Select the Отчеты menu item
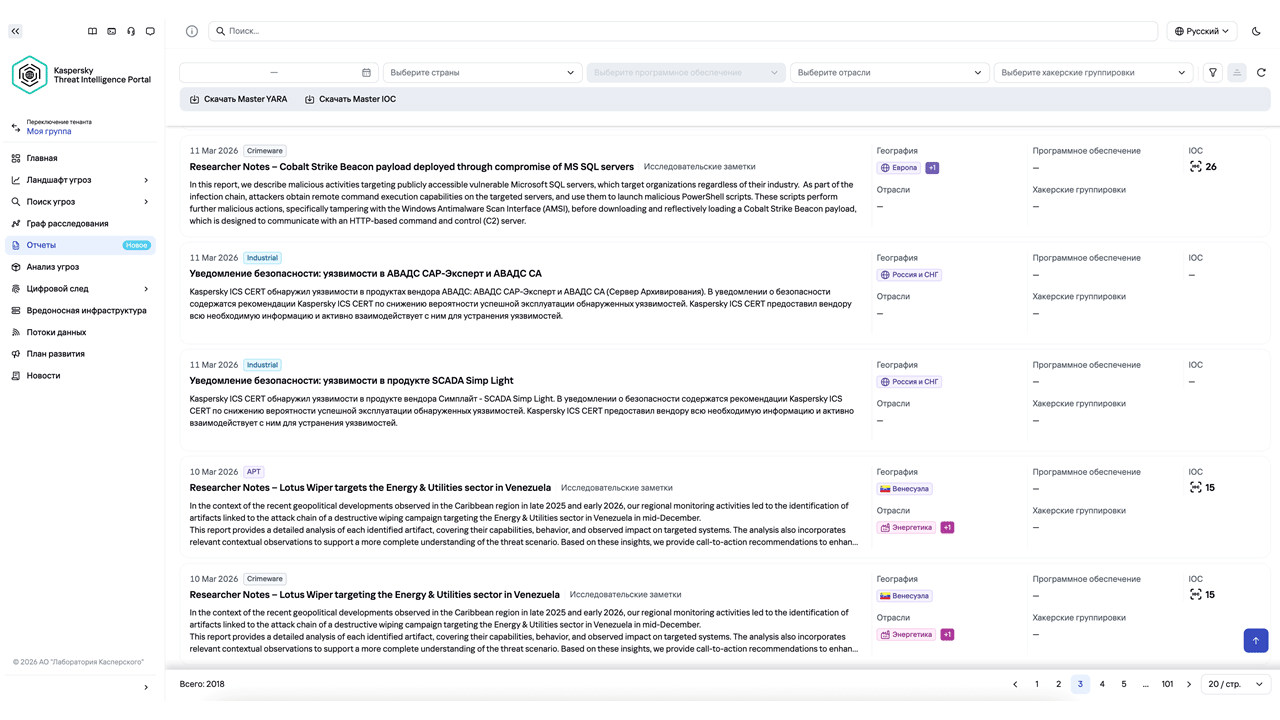This screenshot has width=1280, height=720. pos(82,245)
